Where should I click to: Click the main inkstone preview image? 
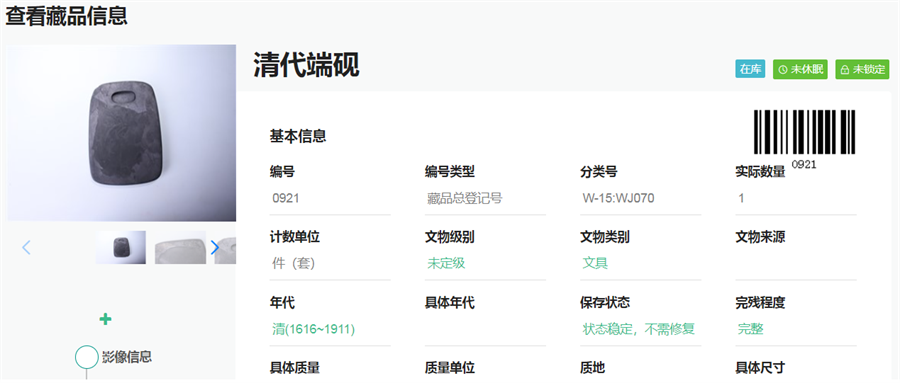(x=122, y=133)
